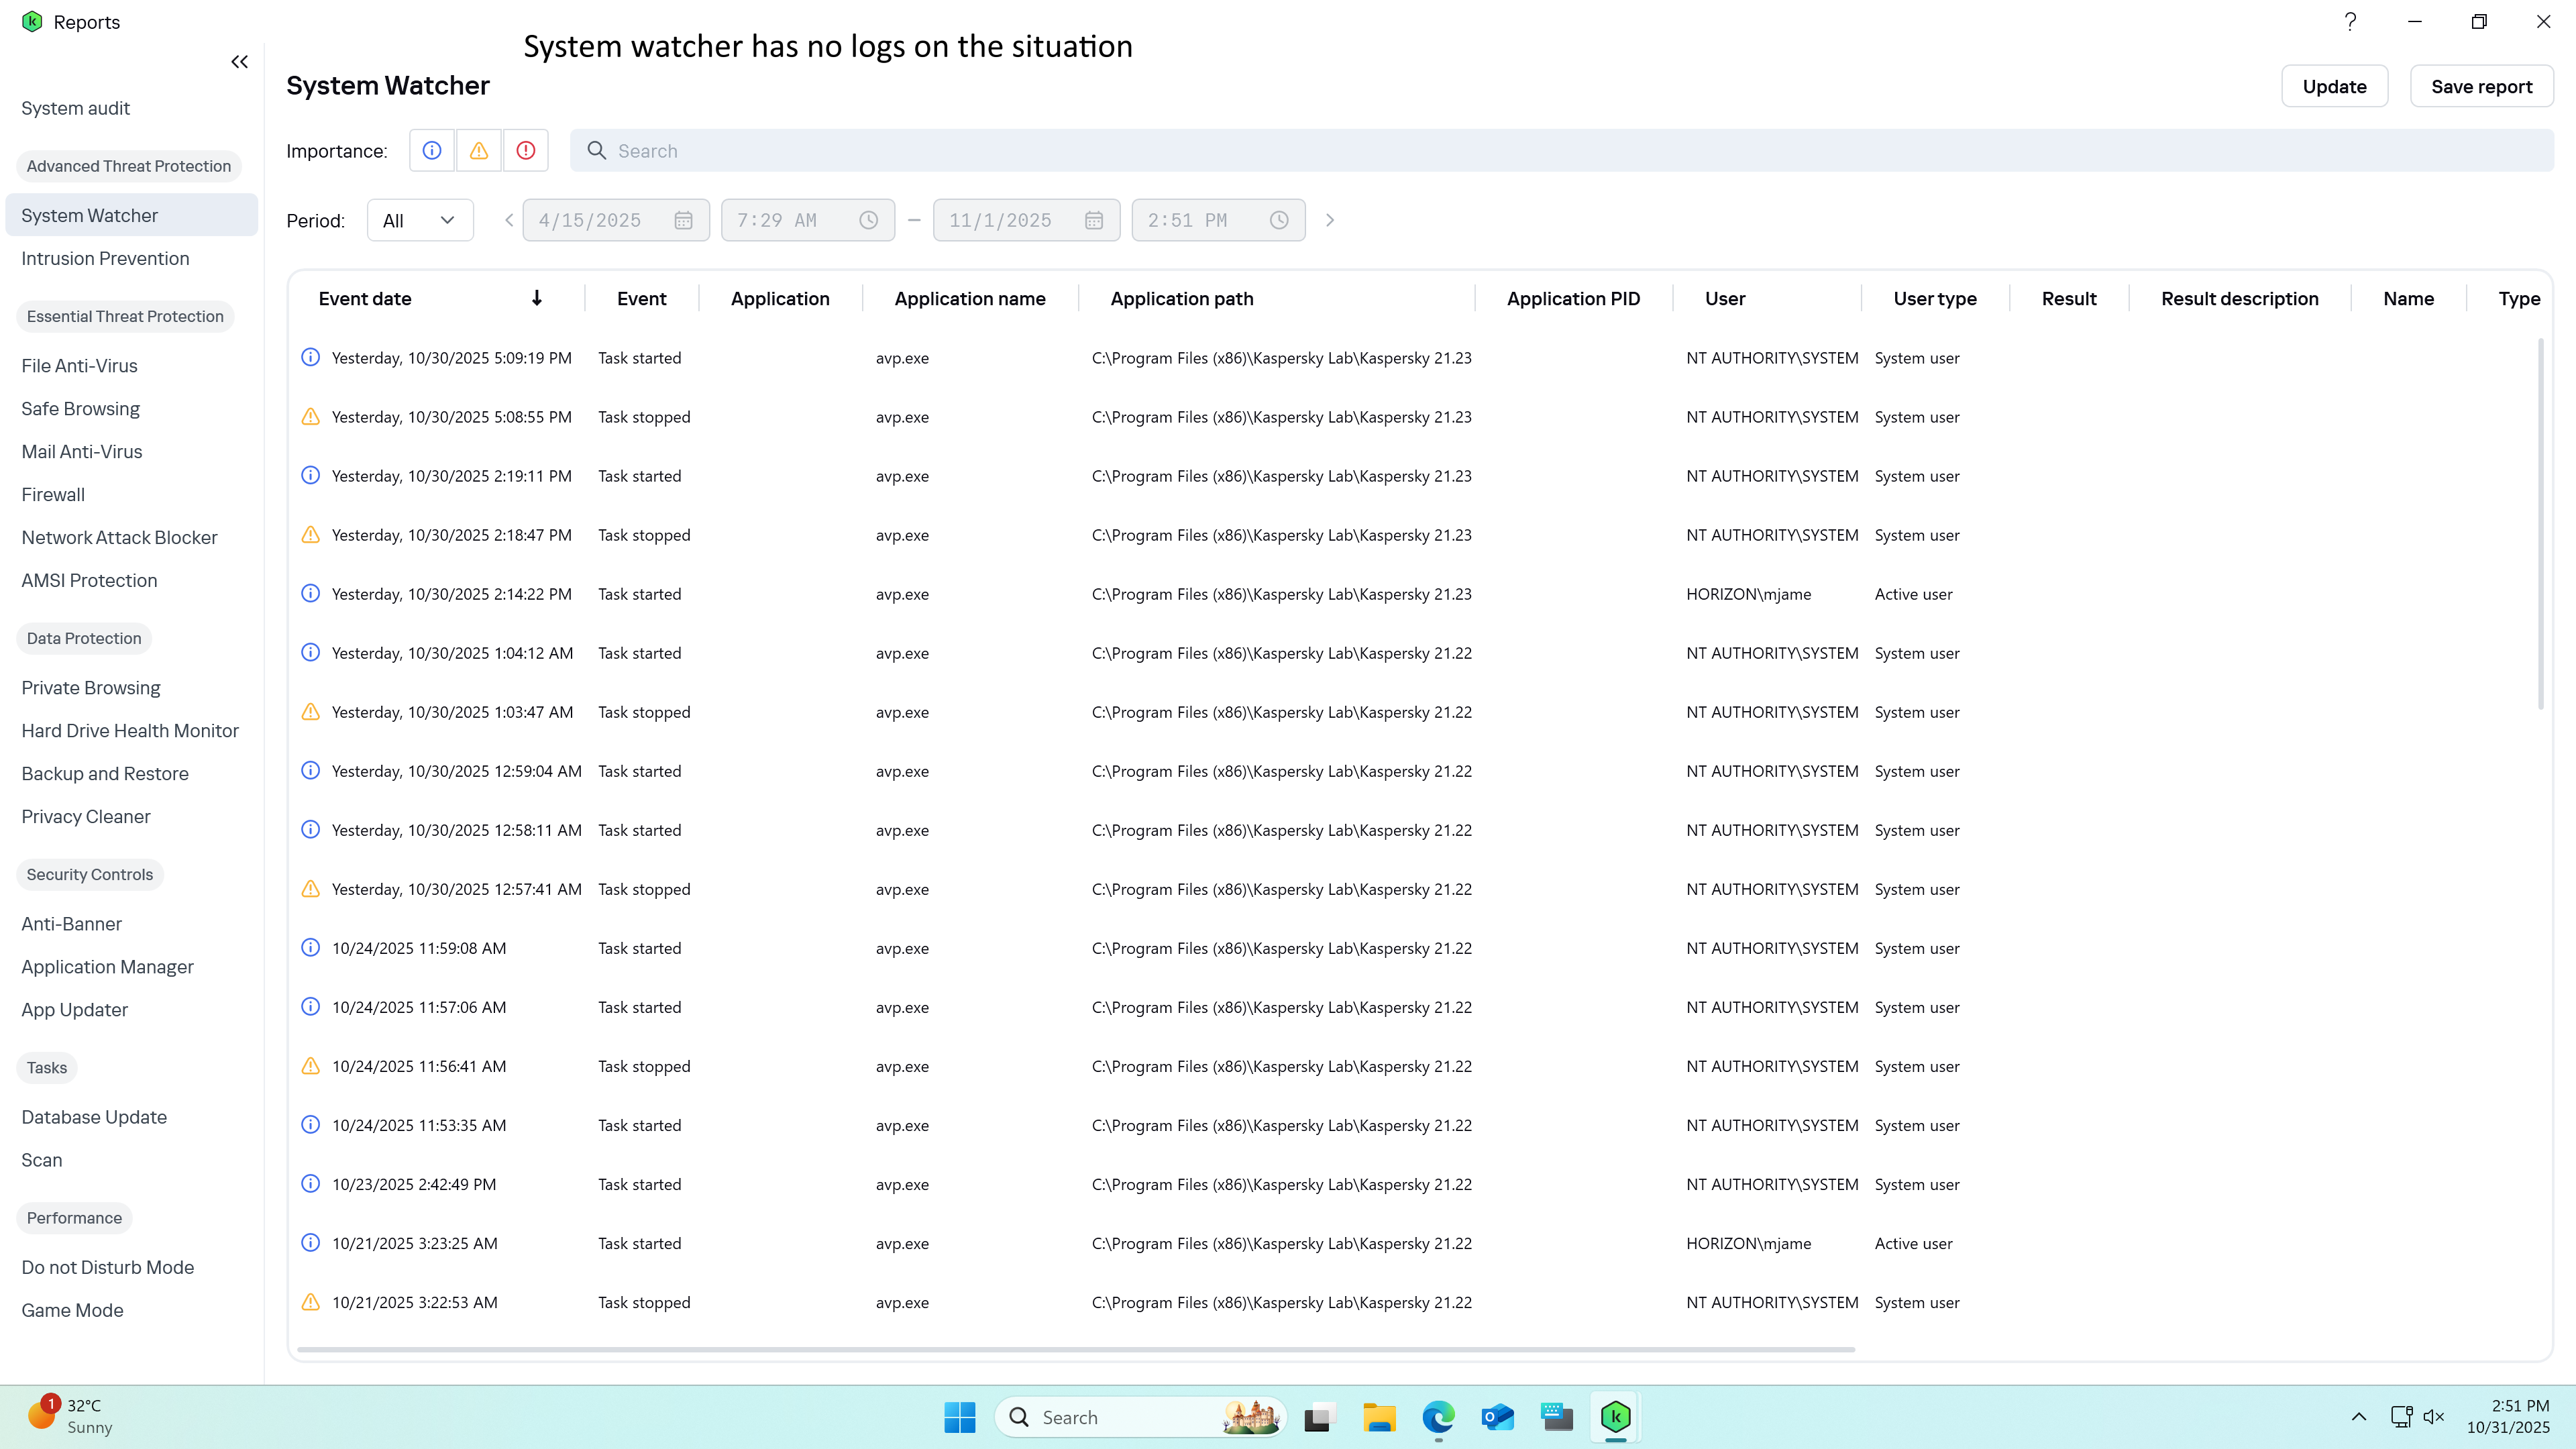Open the Period dropdown set to All
The image size is (2576, 1449).
click(x=420, y=220)
